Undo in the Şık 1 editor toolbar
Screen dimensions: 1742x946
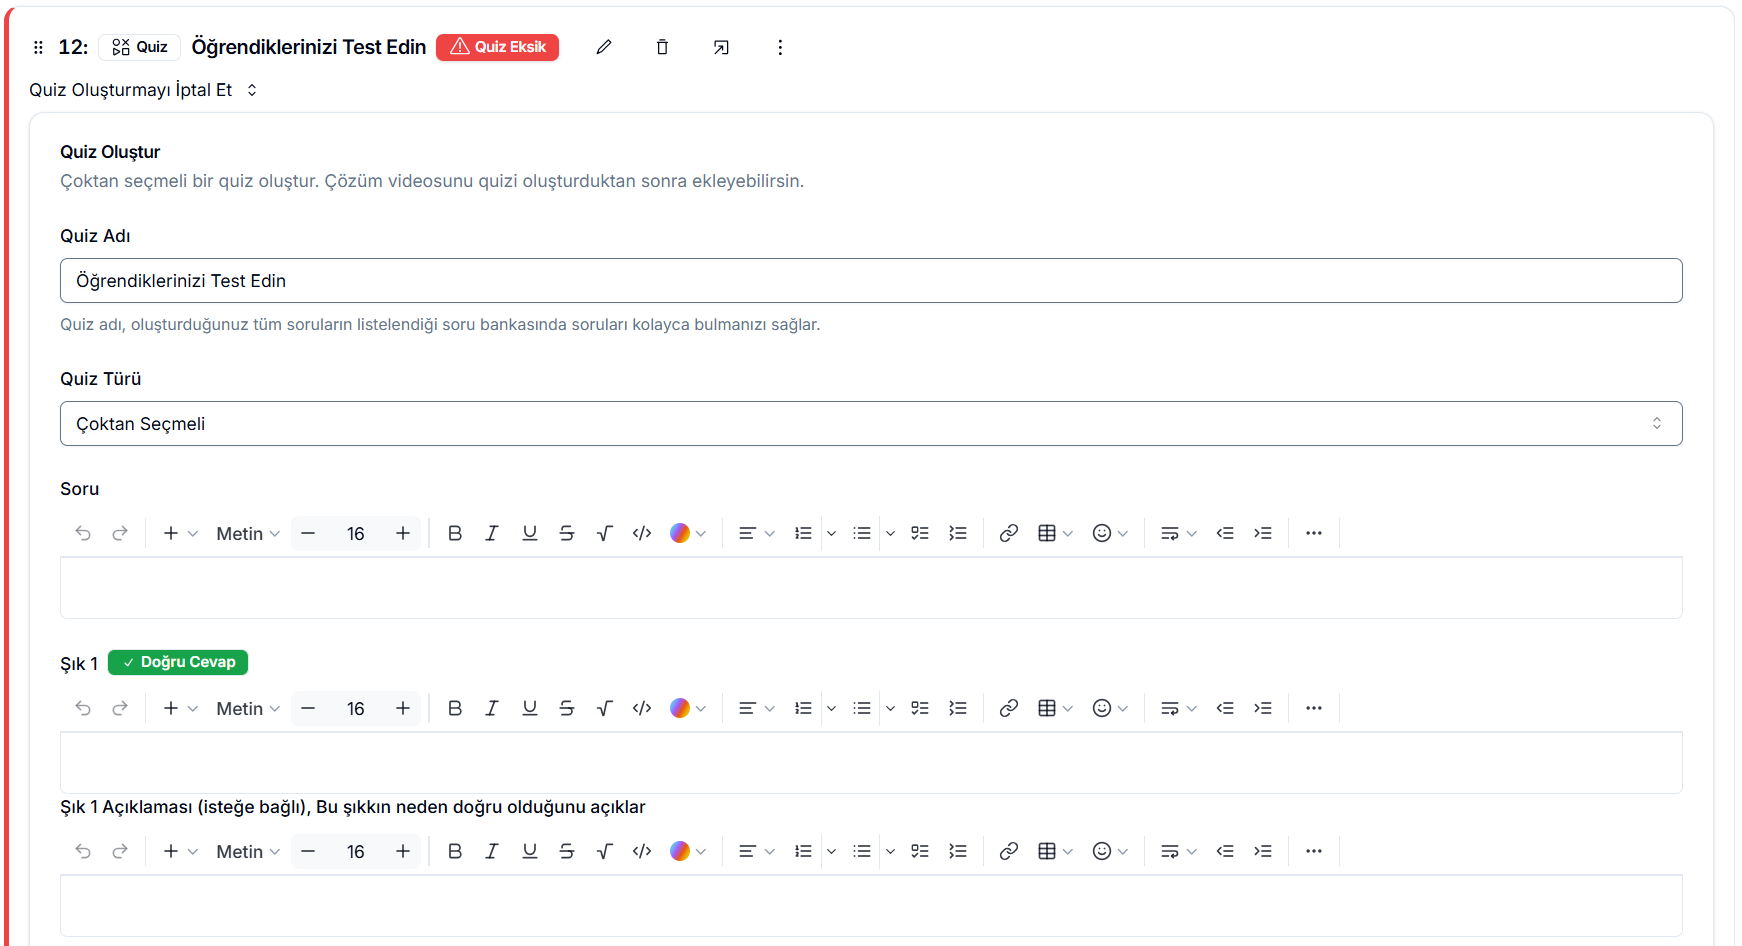83,708
